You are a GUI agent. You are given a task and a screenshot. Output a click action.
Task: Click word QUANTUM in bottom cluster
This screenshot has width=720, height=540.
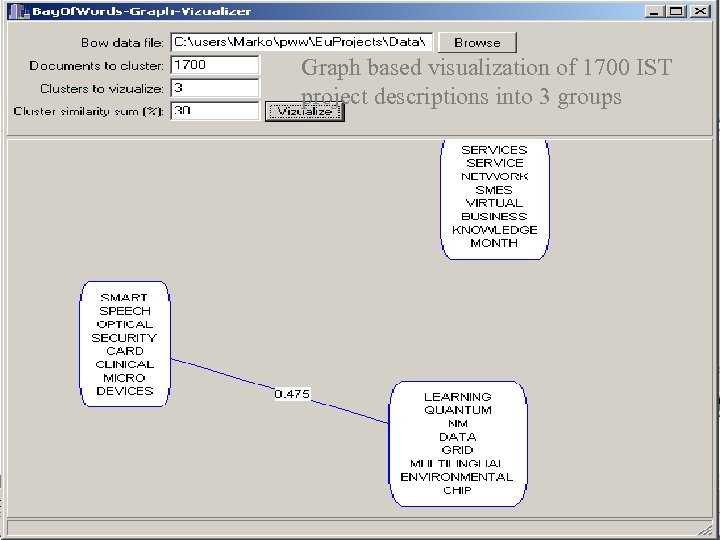(458, 410)
